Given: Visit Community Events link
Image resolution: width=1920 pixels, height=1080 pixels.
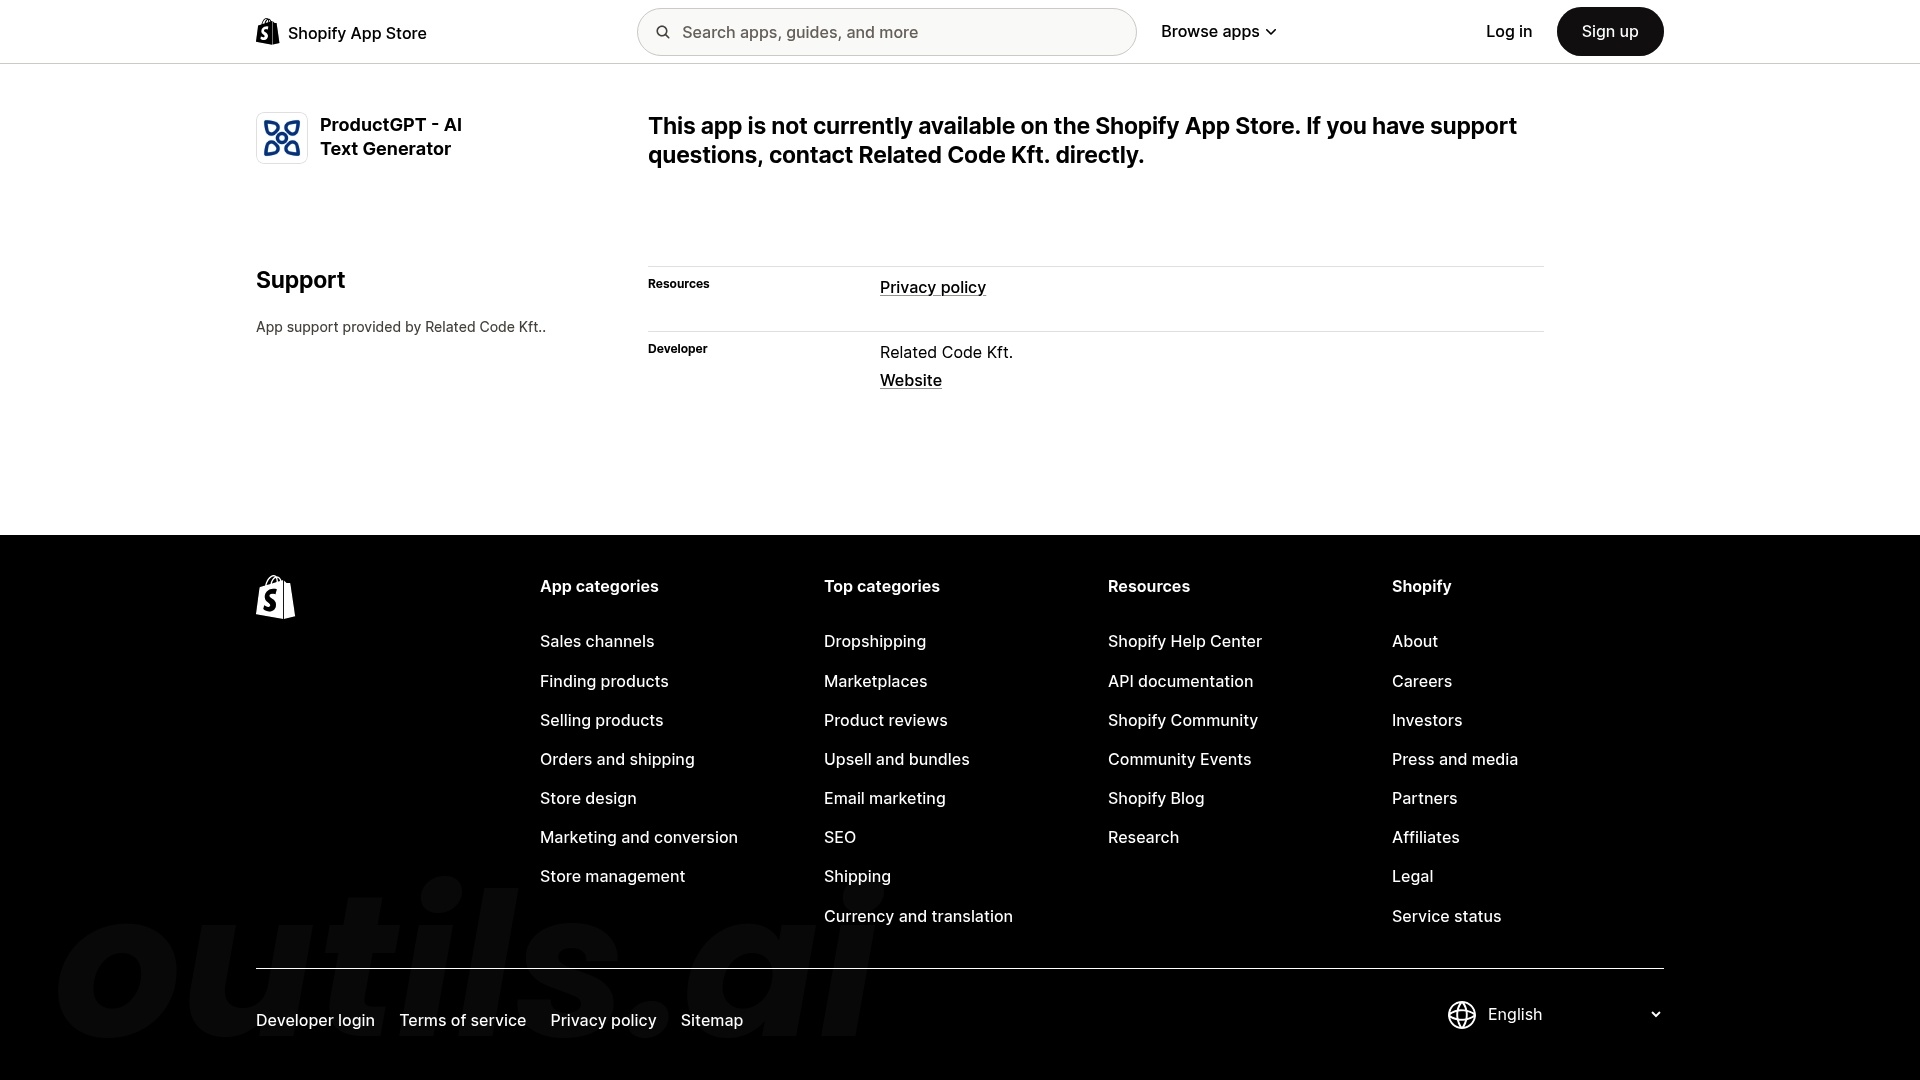Looking at the screenshot, I should coord(1179,760).
